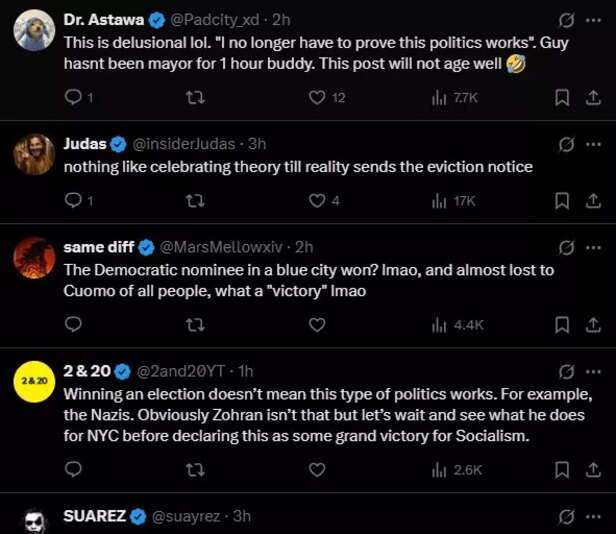Share the same diff tweet
Image resolution: width=616 pixels, height=534 pixels.
(592, 325)
